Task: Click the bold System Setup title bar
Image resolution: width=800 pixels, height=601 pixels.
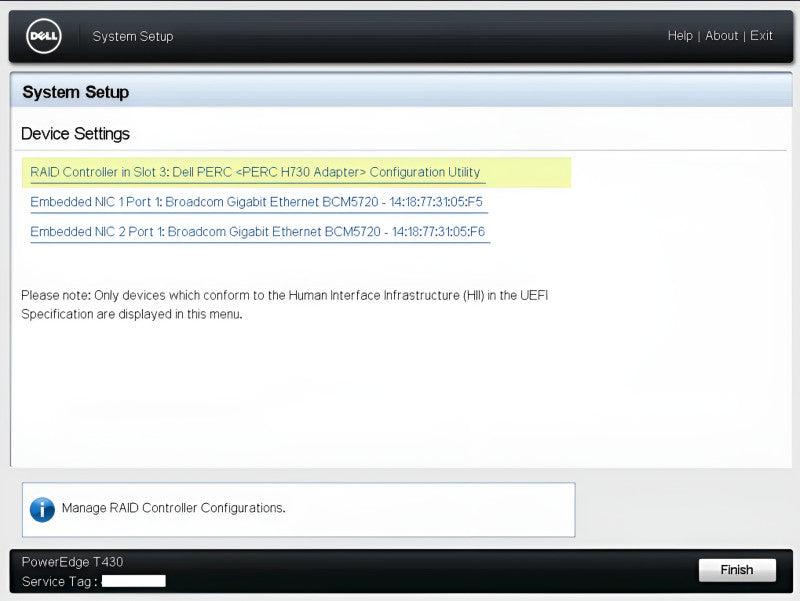Action: click(x=401, y=92)
